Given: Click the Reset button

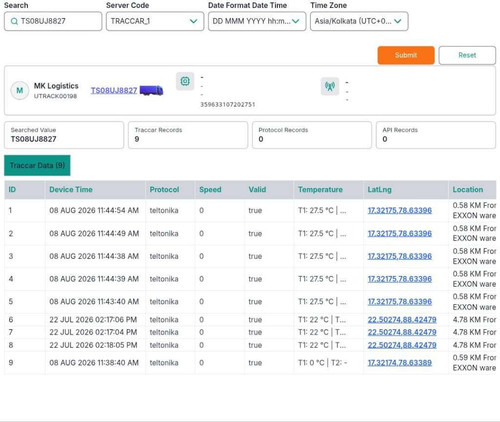Looking at the screenshot, I should 467,55.
